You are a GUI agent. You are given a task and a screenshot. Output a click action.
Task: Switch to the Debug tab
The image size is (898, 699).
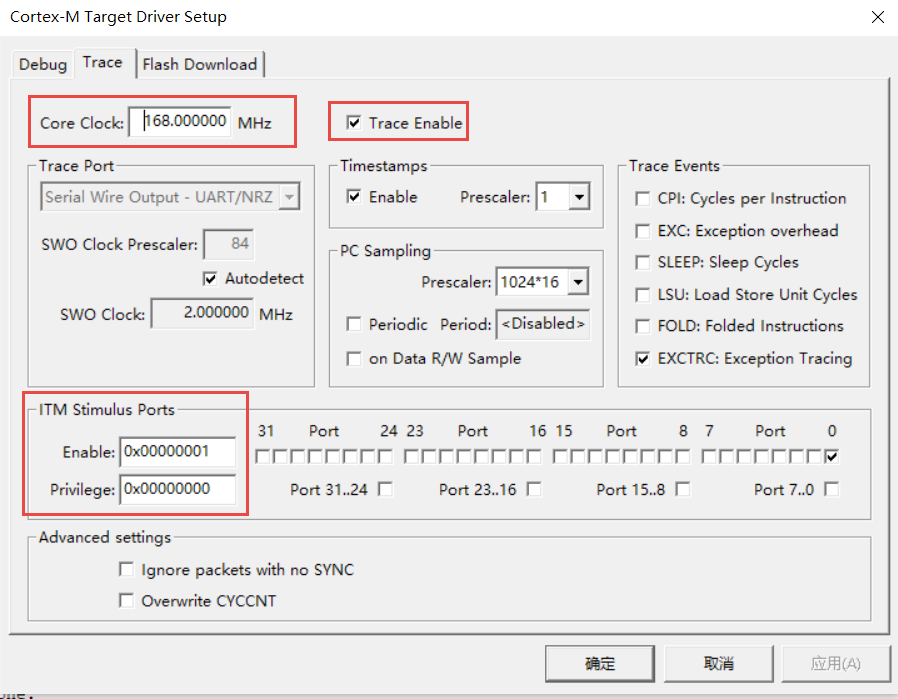point(42,63)
